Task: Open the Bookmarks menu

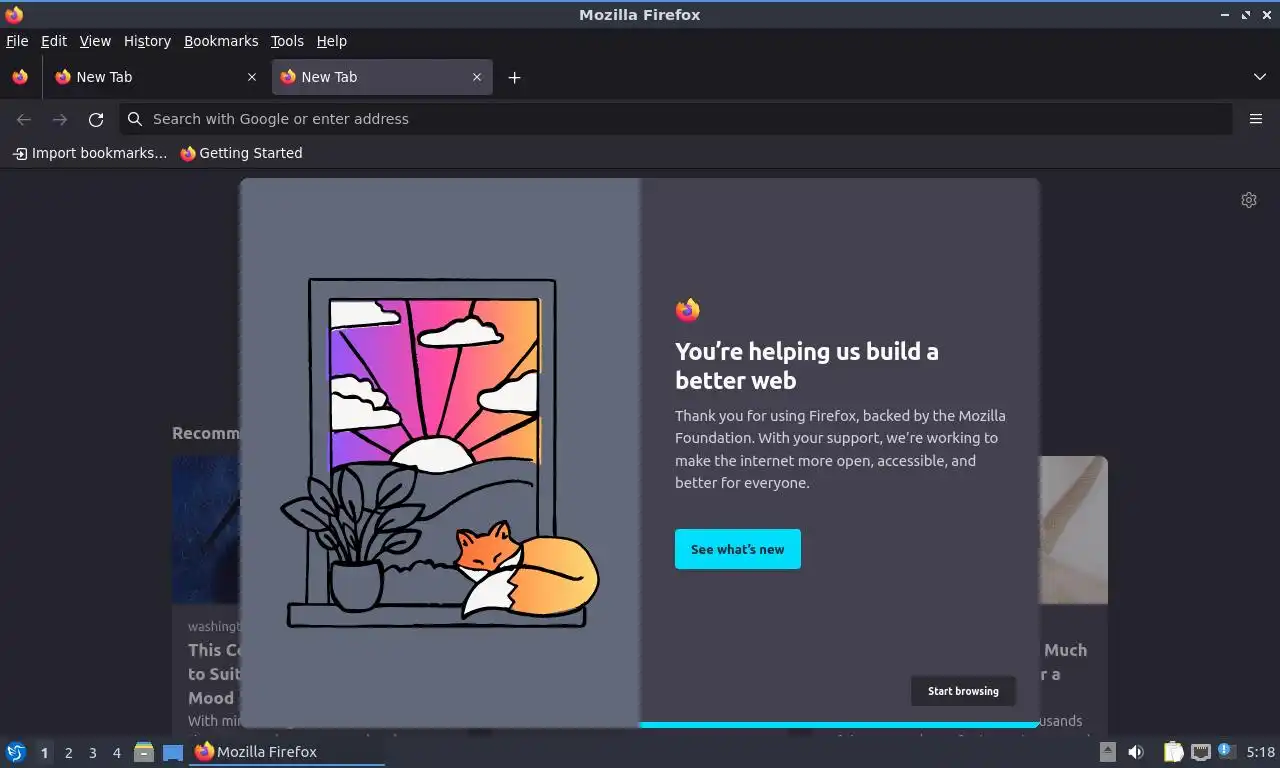Action: [x=221, y=41]
